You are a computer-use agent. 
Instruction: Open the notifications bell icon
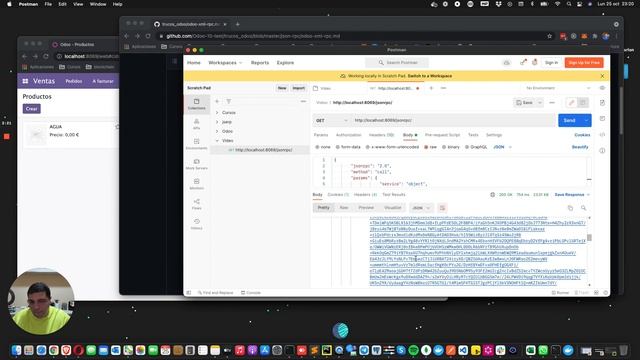click(x=535, y=62)
